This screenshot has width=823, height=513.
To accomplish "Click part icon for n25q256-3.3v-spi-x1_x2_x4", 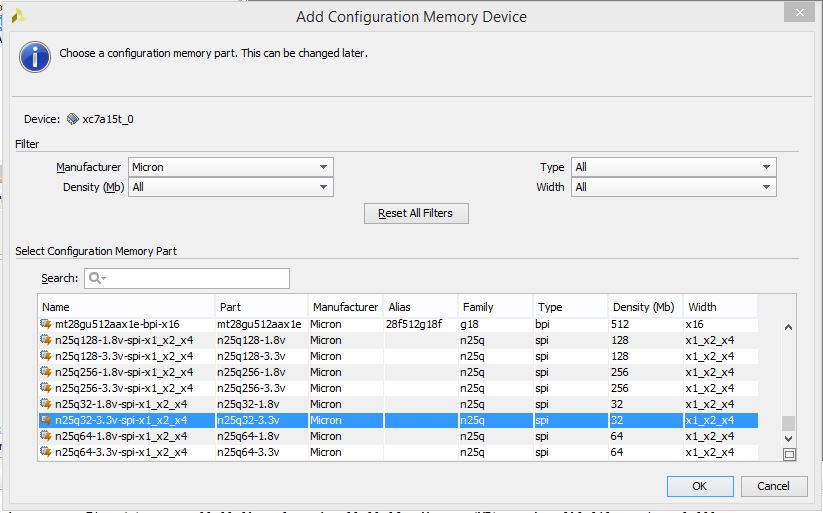I will (46, 388).
